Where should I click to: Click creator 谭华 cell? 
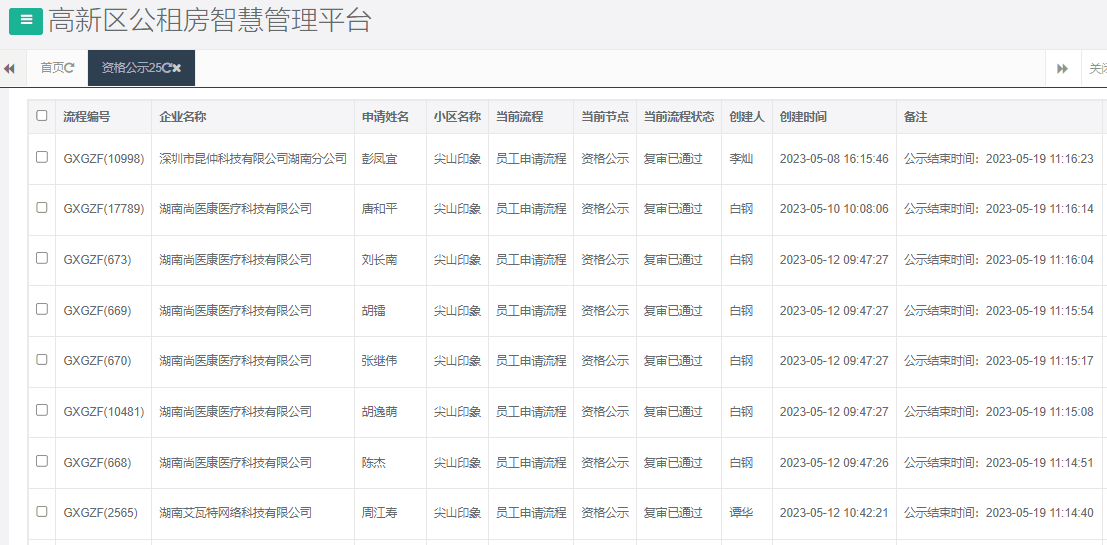coord(741,513)
